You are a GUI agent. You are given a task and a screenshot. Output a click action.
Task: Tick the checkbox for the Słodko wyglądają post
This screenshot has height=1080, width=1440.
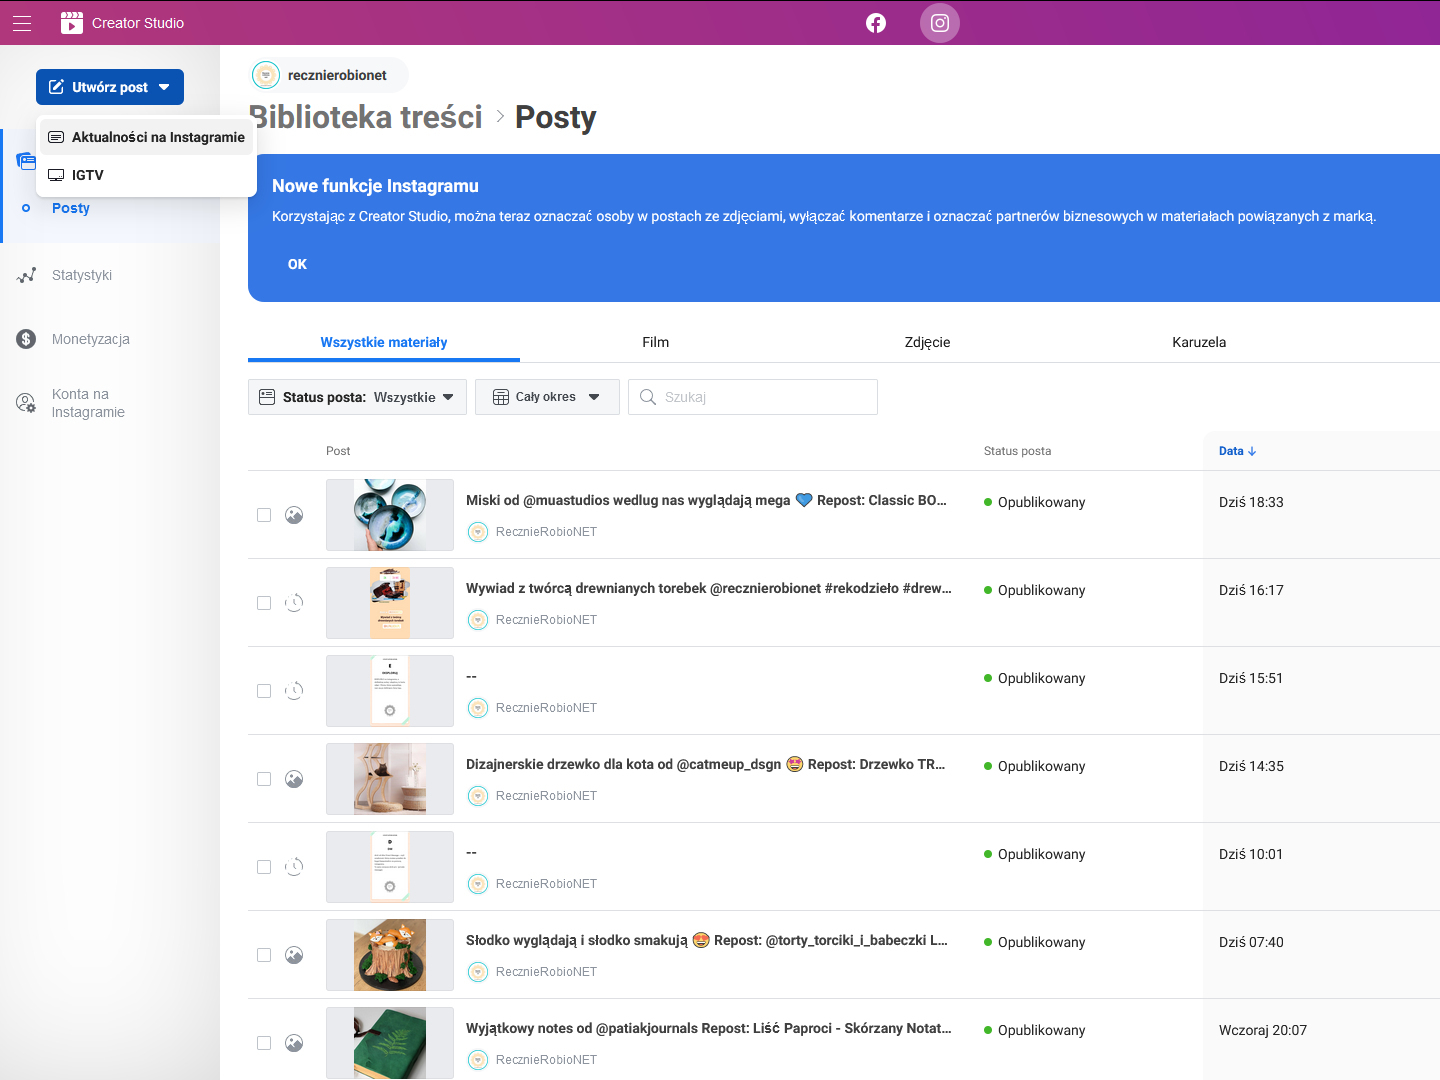pyautogui.click(x=264, y=955)
